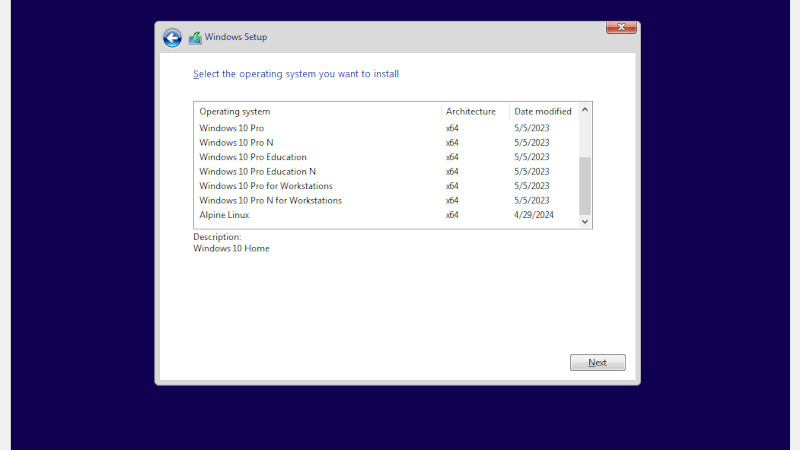
Task: Sort by Operating system column header
Action: [x=317, y=111]
